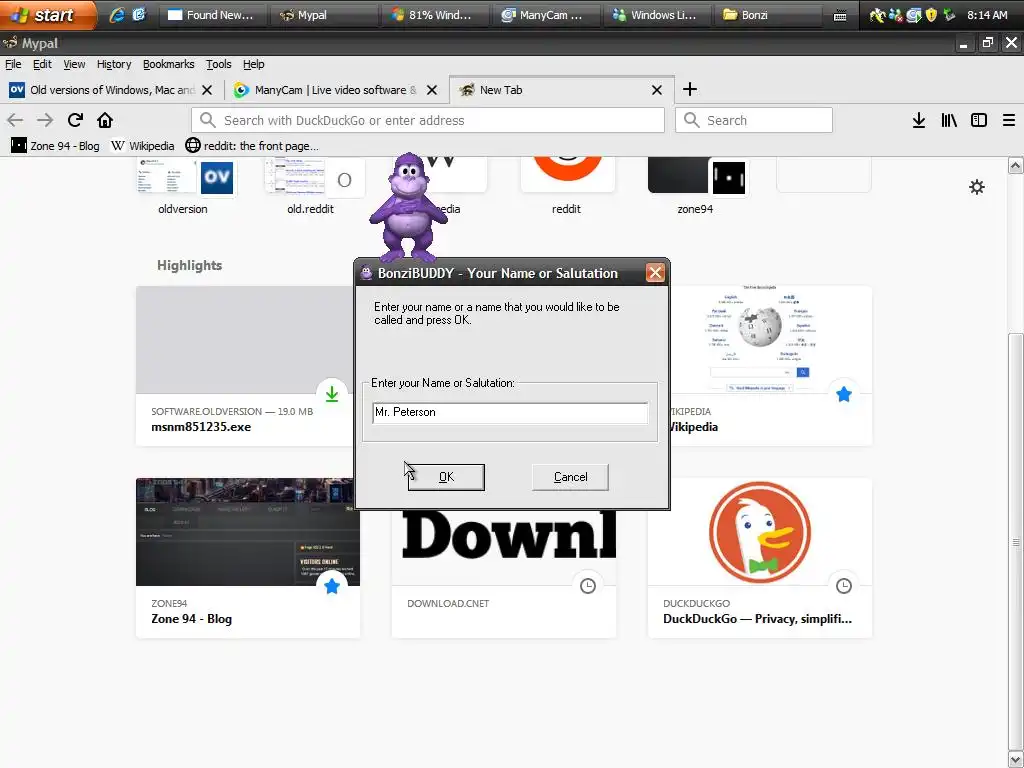Open the History menu
The image size is (1024, 768).
click(x=114, y=64)
